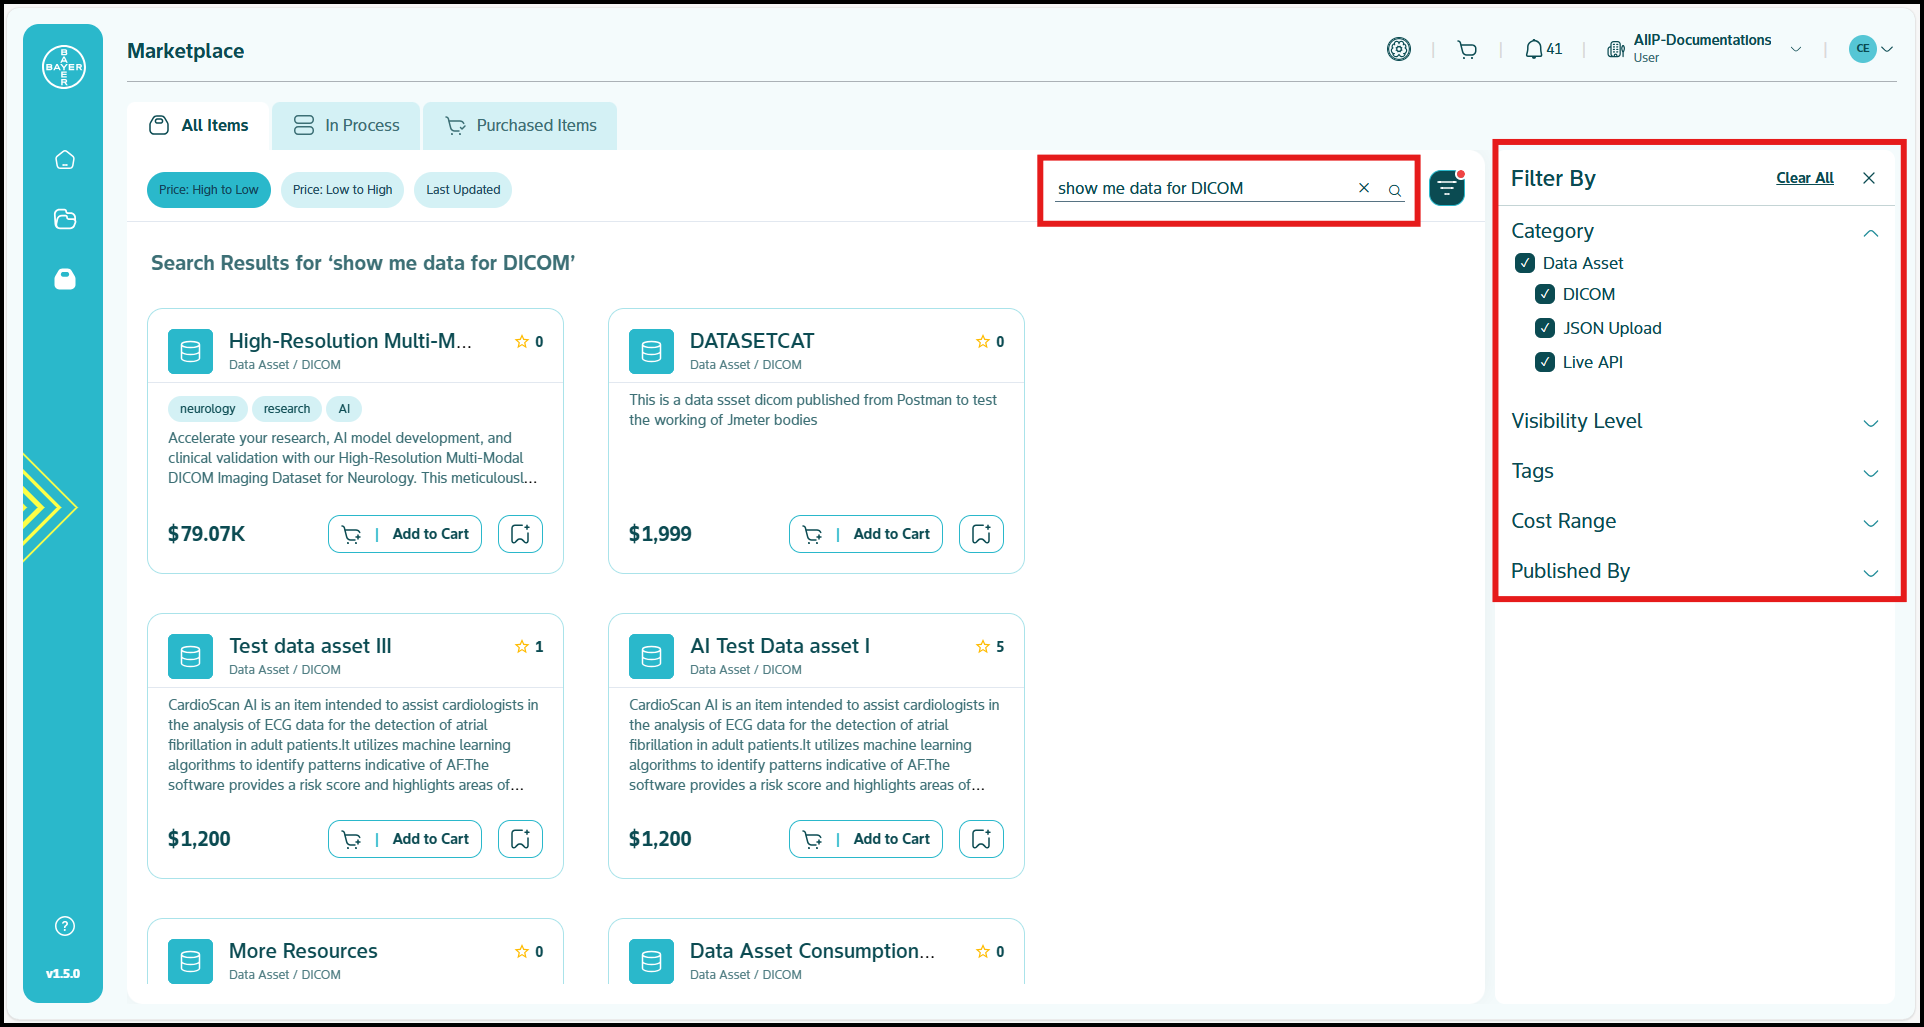
Task: Click the search magnifier icon
Action: pyautogui.click(x=1394, y=190)
